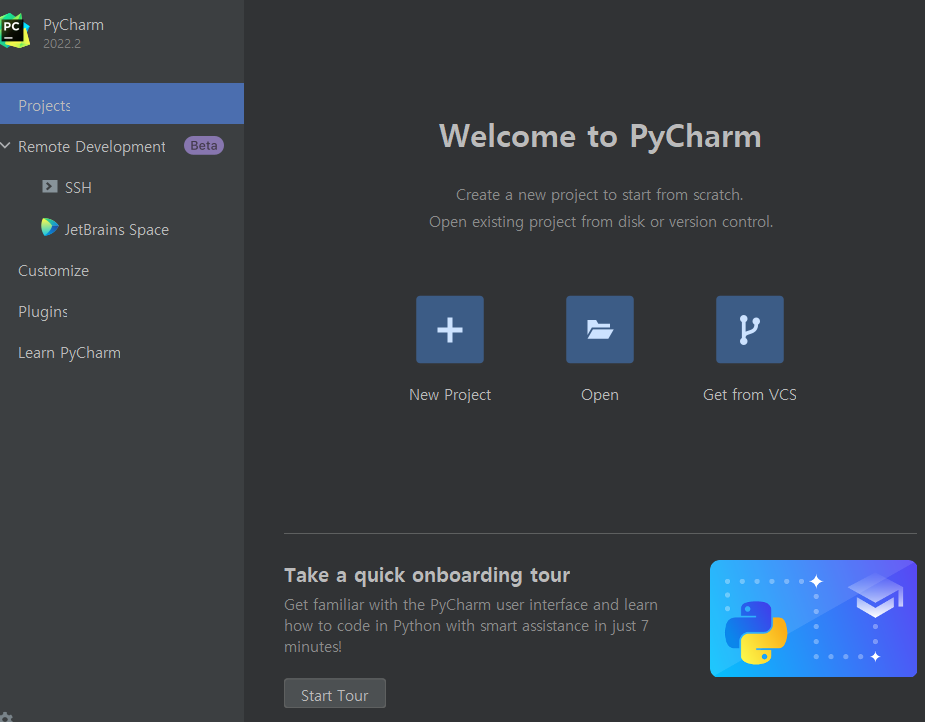The image size is (925, 722).
Task: Click the Open label under folder icon
Action: point(599,395)
